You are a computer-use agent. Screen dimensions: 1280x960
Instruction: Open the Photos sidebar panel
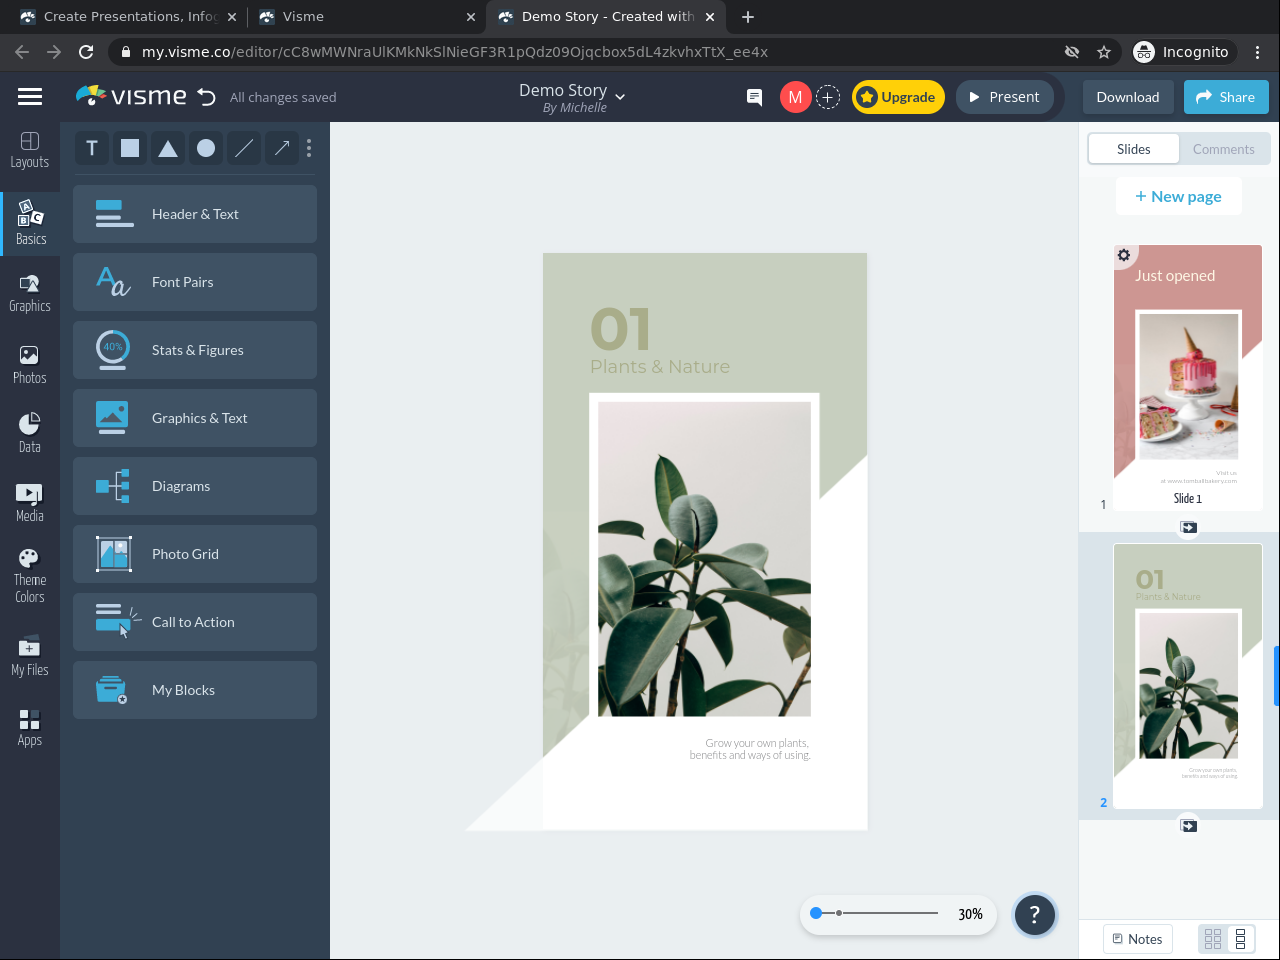click(x=30, y=365)
